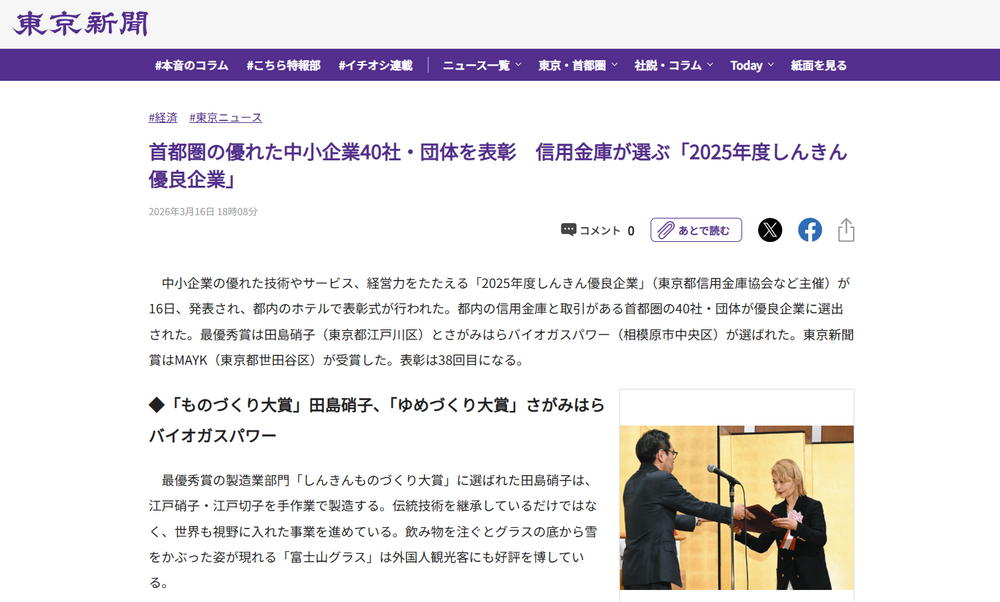
Task: Open comments via the speech bubble icon
Action: pos(568,230)
